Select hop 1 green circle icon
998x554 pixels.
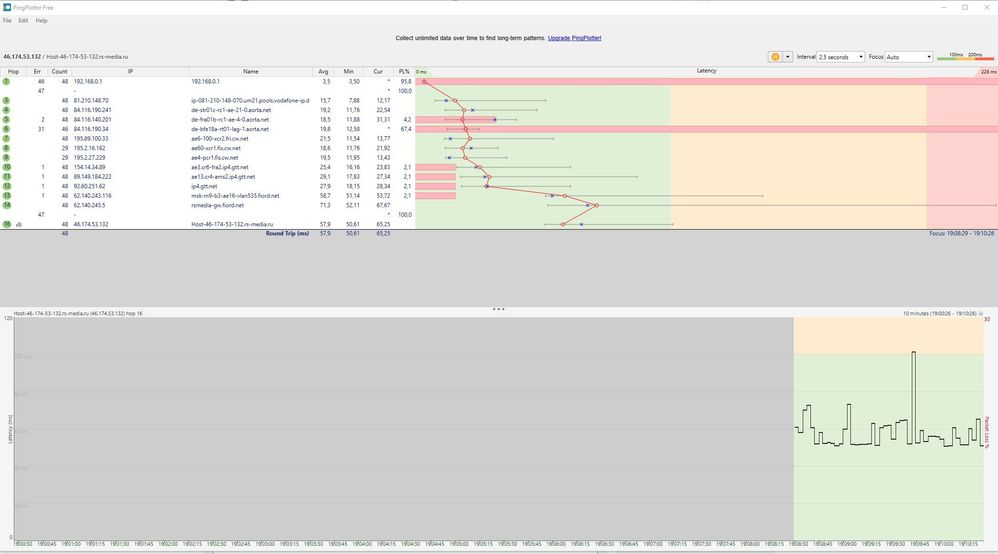pos(6,82)
